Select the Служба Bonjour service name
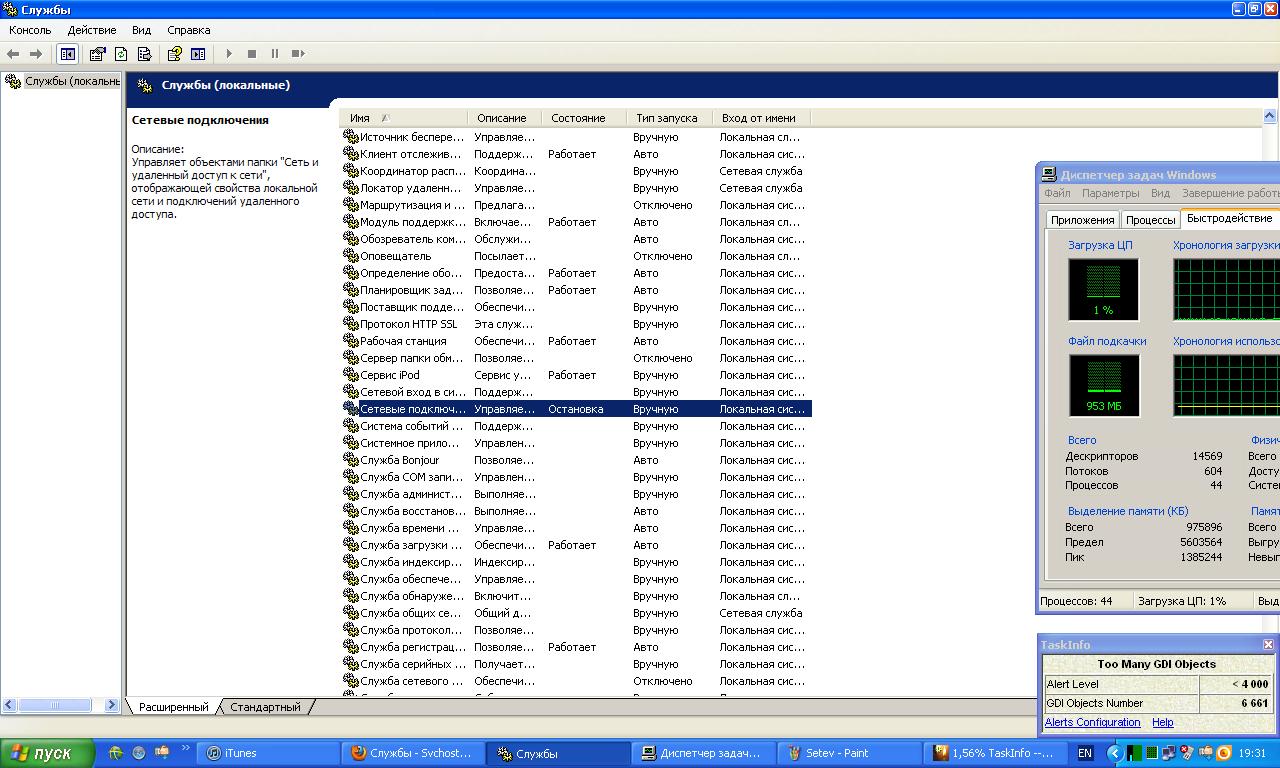 400,460
